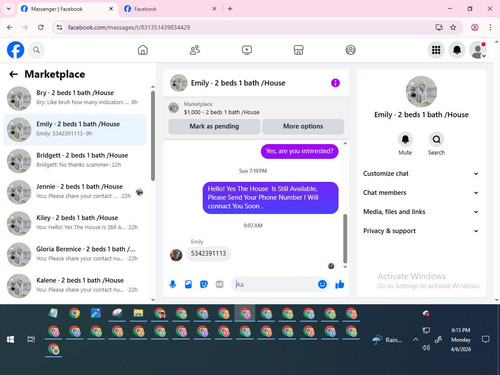
Task: Open Bry - 2 beds 1 bath conversation
Action: [x=75, y=98]
